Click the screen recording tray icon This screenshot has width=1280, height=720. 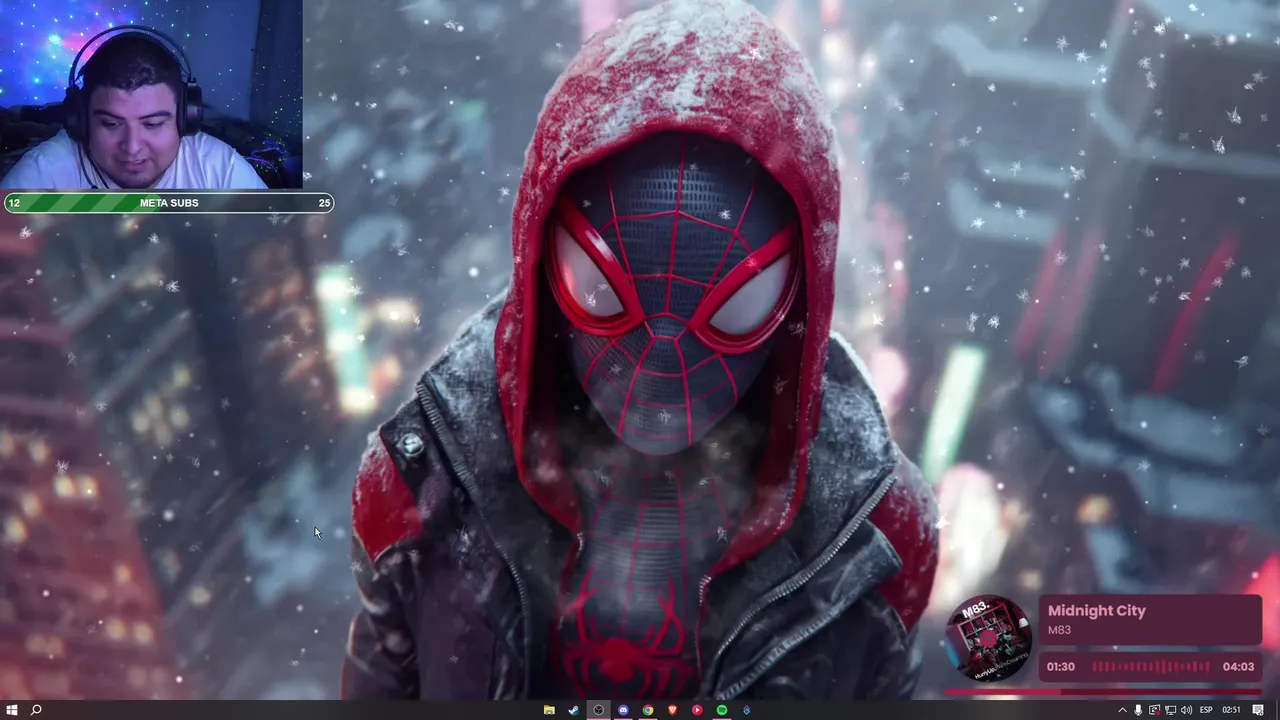1155,710
